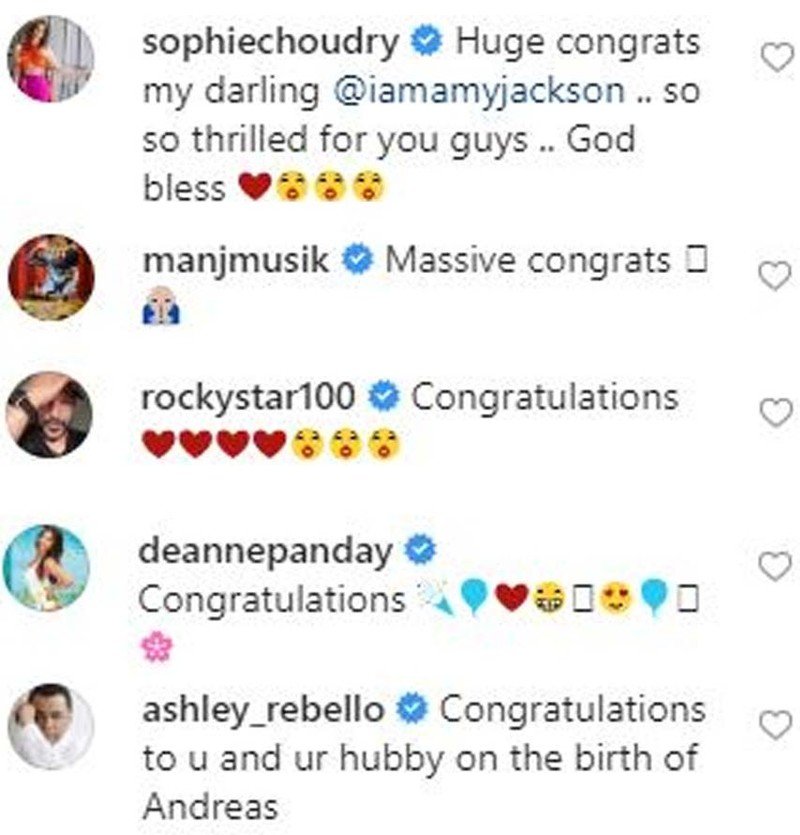View rockystar100's profile photo
Screen dimensions: 800x835
point(50,414)
